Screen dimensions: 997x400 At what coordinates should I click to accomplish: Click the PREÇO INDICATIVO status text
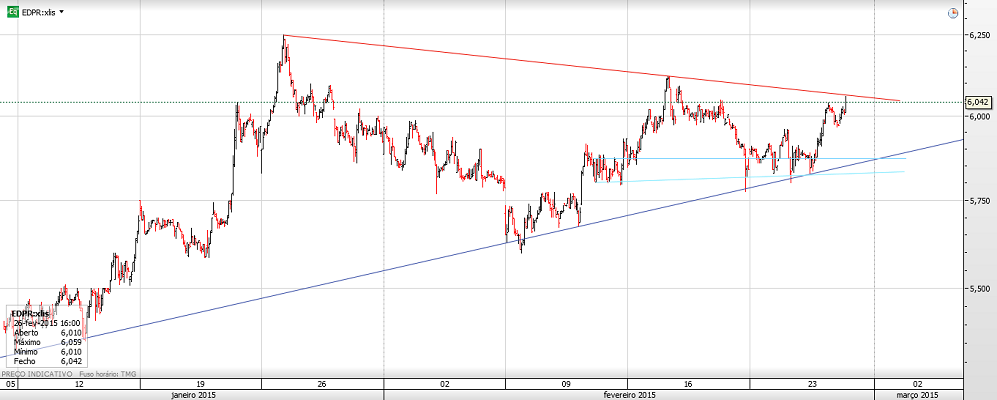tap(36, 373)
